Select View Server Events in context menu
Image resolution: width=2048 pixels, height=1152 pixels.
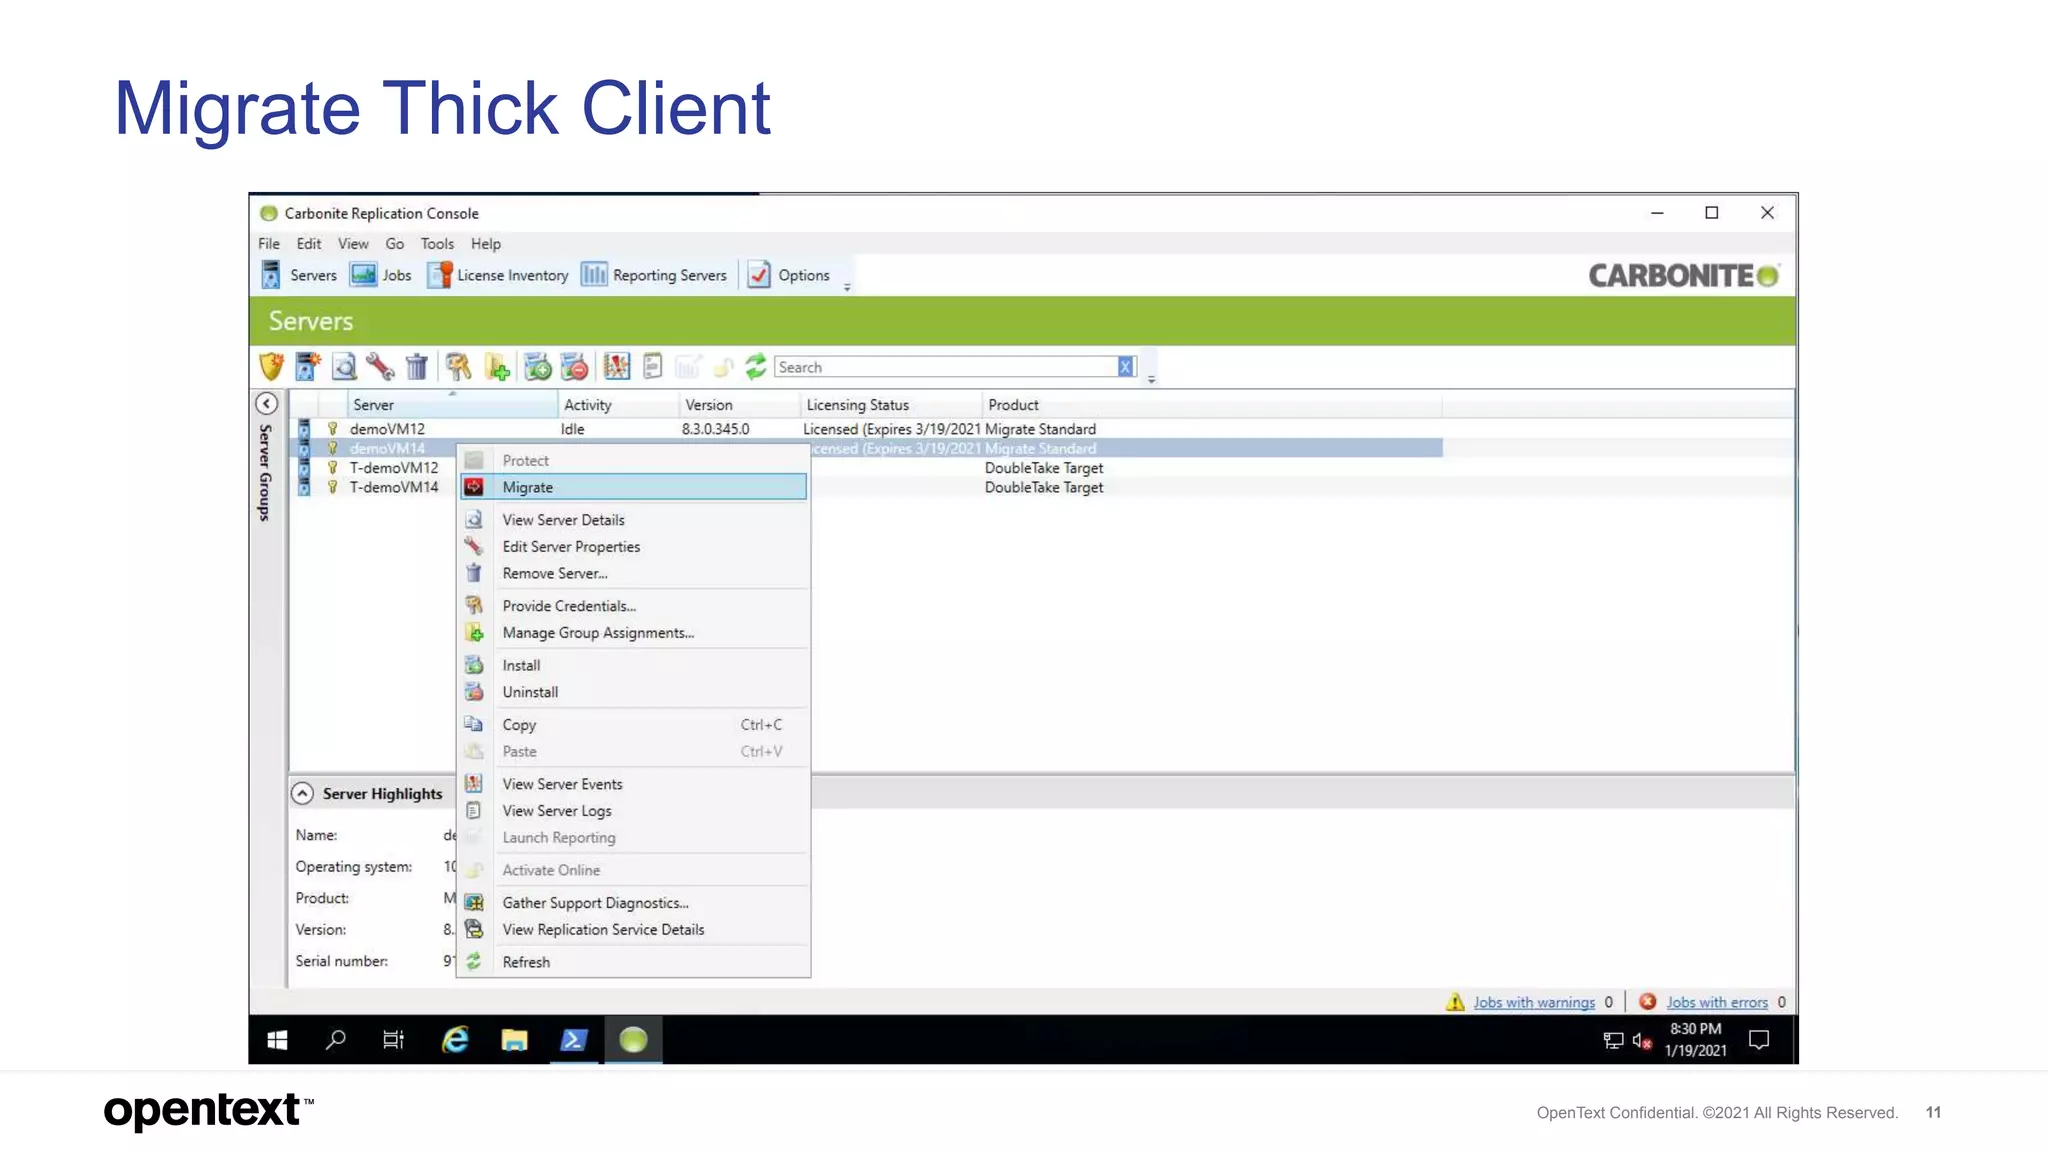633,784
